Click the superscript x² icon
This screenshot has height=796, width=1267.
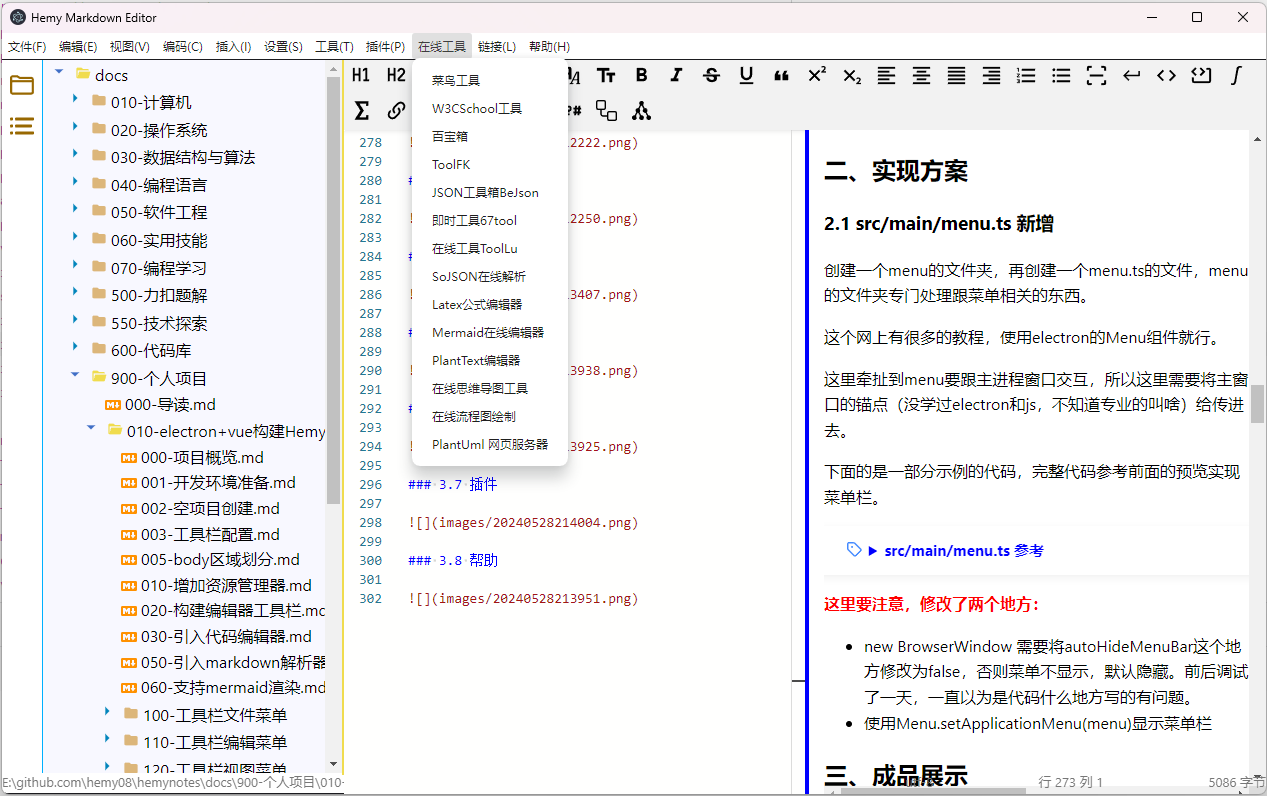(x=816, y=75)
